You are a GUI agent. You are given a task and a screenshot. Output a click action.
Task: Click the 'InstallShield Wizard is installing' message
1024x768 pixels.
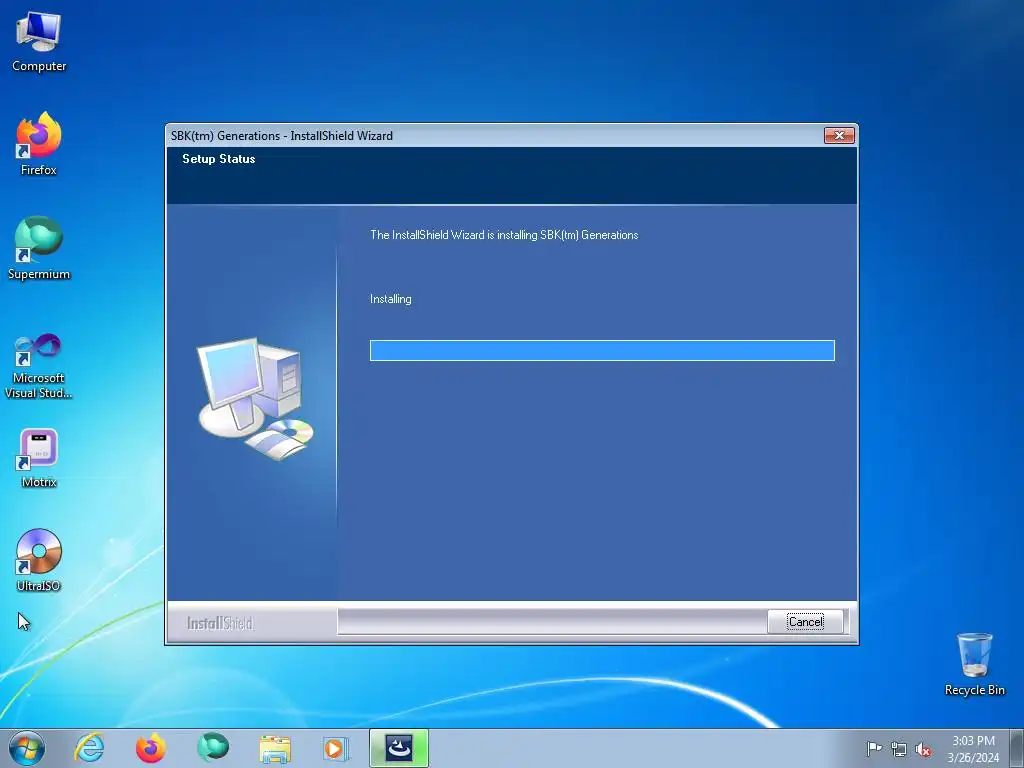click(504, 235)
